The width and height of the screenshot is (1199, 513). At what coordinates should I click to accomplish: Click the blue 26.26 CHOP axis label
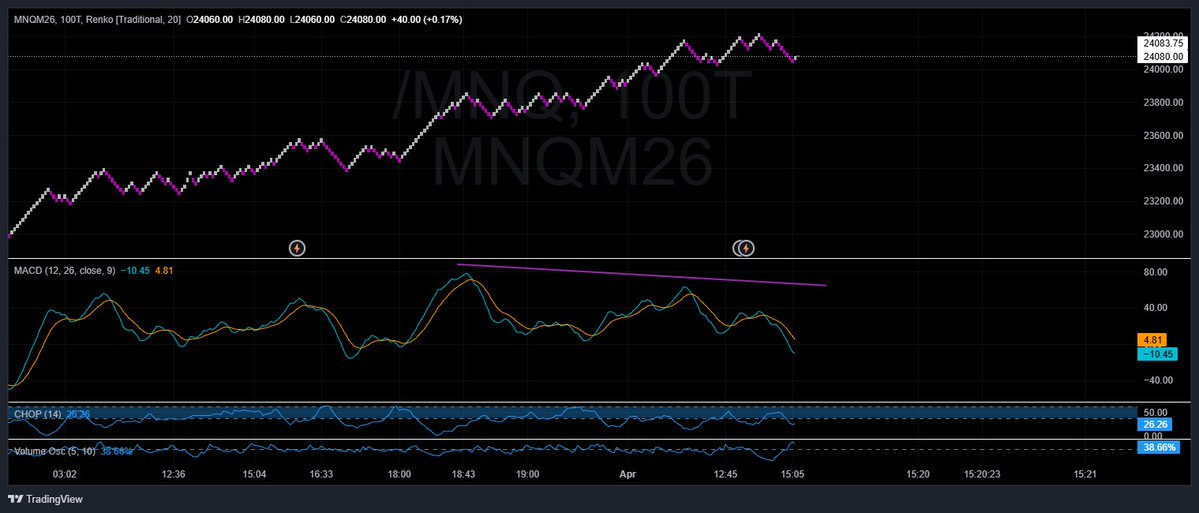(1154, 424)
